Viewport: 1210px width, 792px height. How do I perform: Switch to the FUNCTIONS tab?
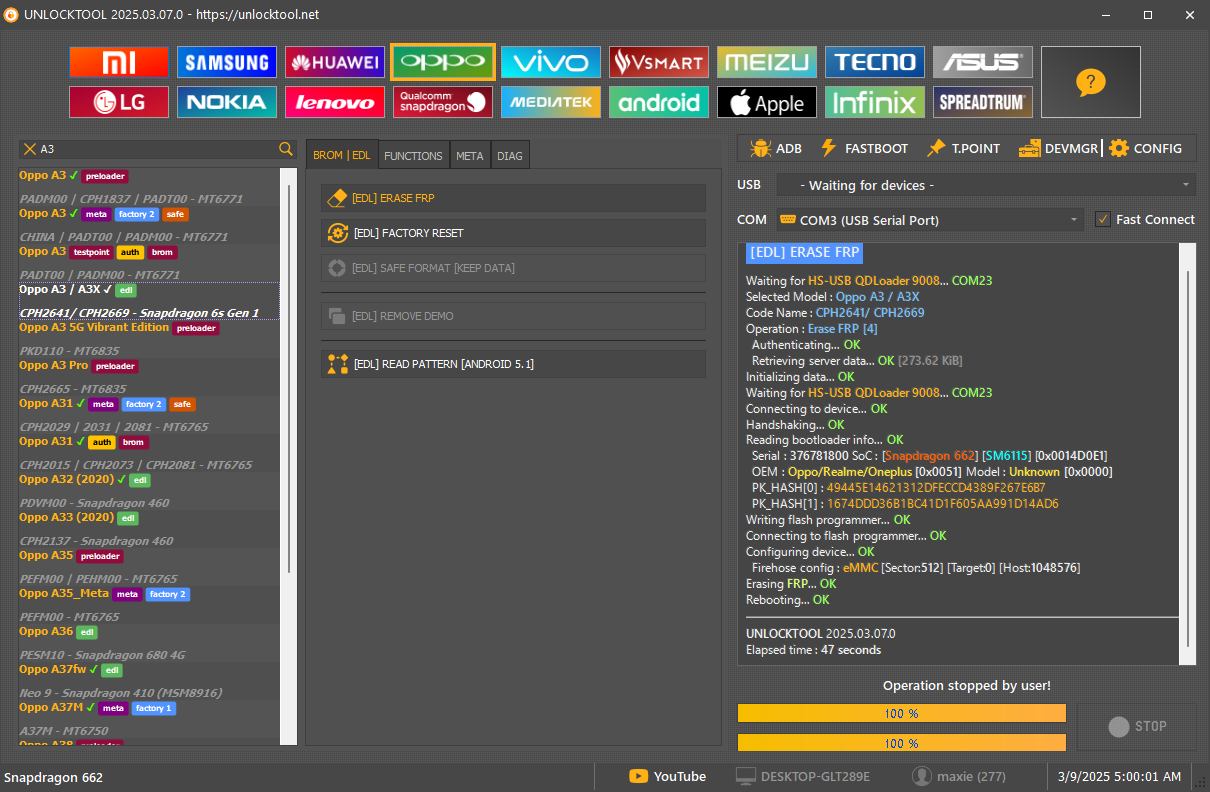pyautogui.click(x=413, y=156)
